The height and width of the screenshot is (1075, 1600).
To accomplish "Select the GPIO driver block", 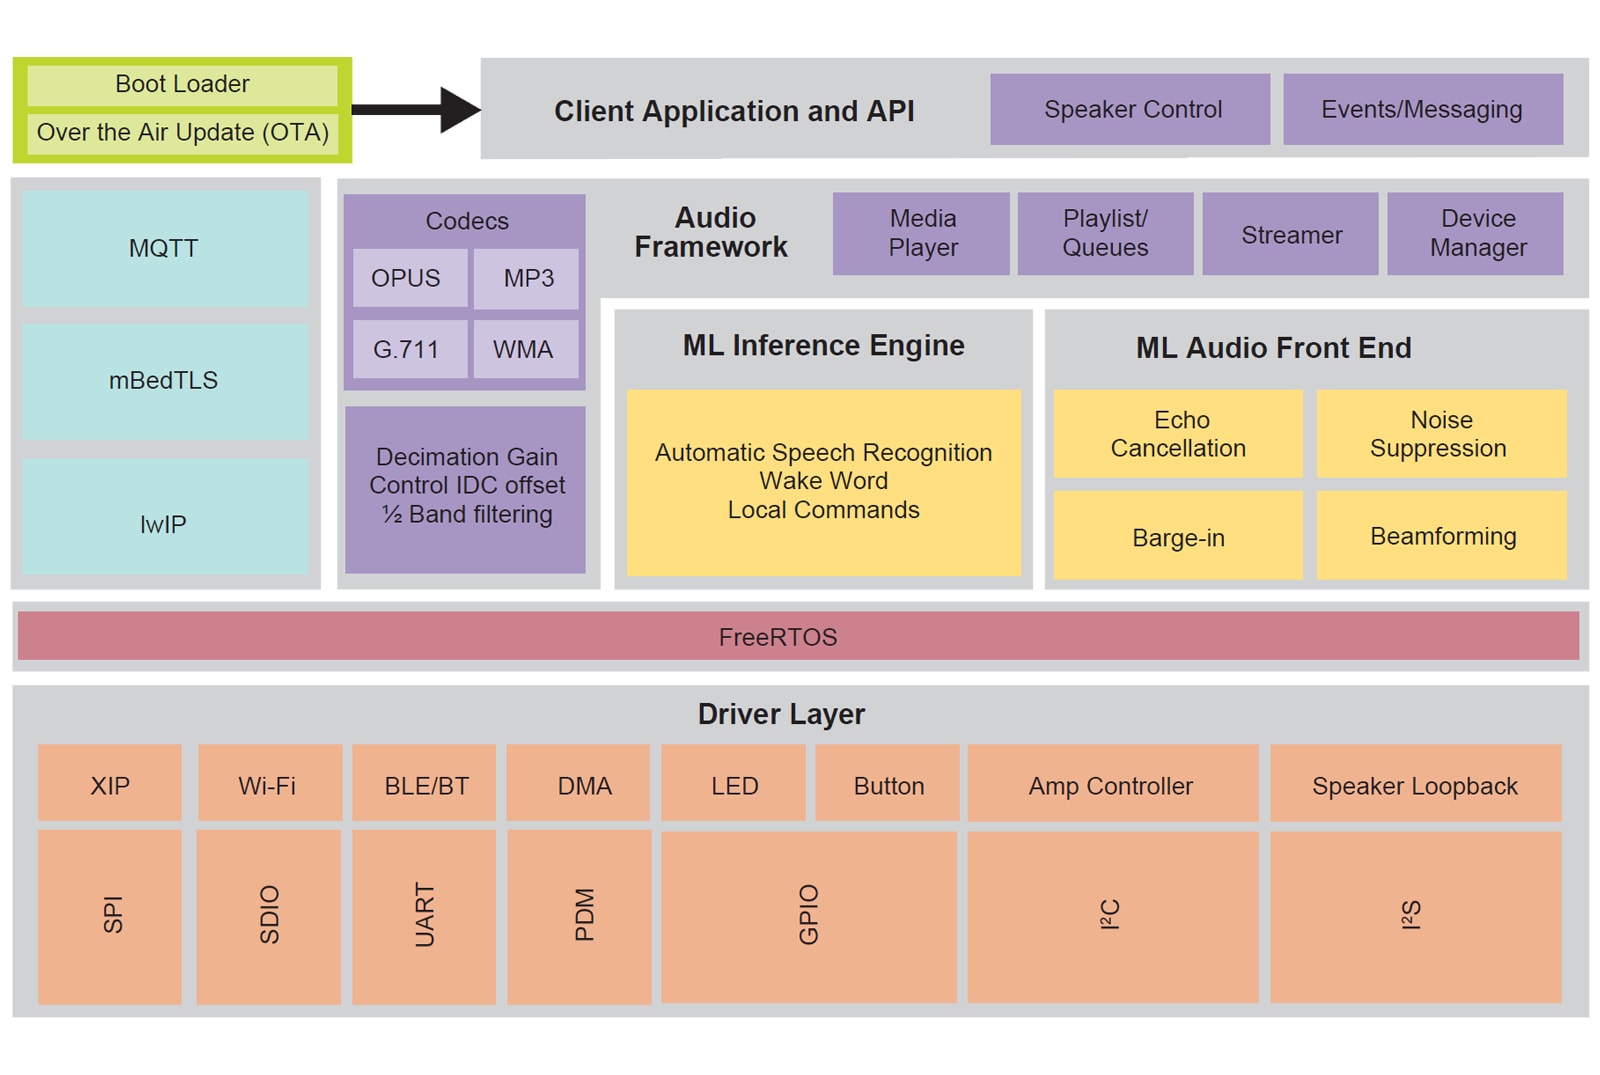I will (x=808, y=916).
